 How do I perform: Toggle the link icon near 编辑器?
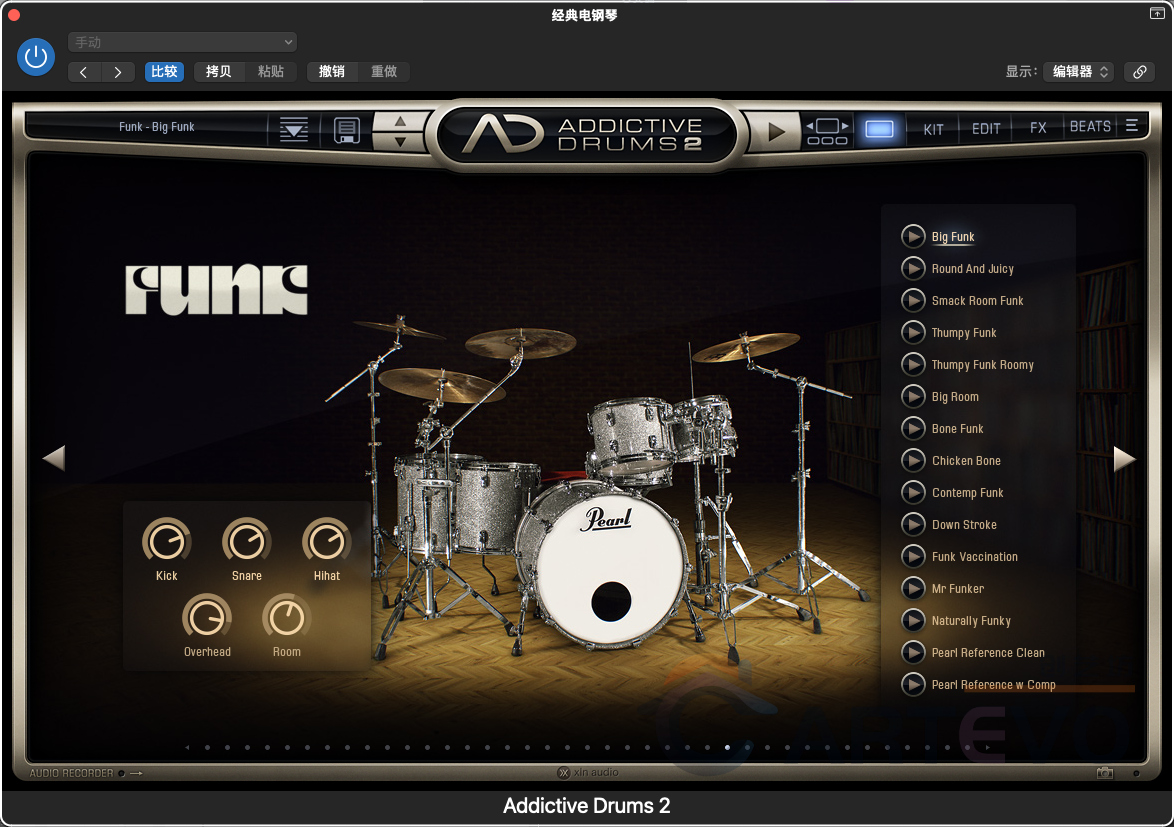point(1139,71)
